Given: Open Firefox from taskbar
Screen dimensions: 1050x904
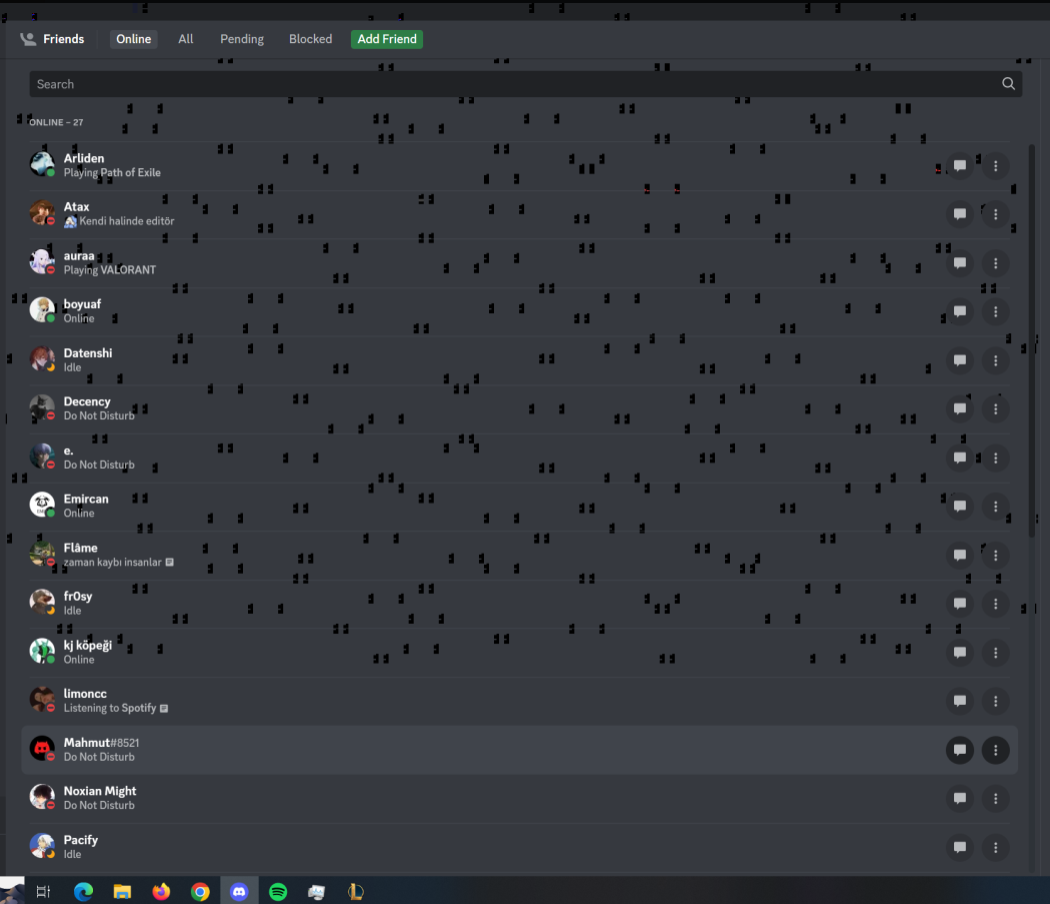Looking at the screenshot, I should point(161,891).
